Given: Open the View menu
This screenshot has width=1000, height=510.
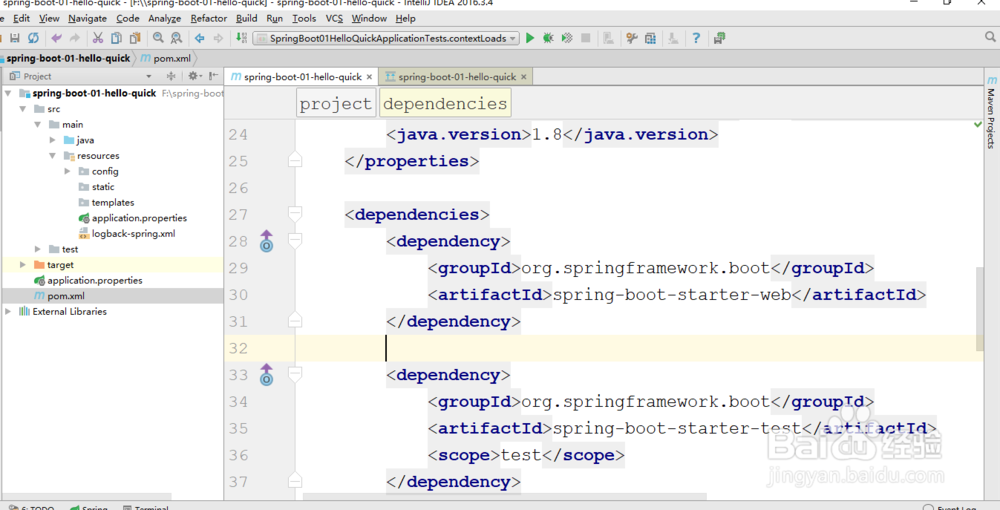Looking at the screenshot, I should pos(49,18).
